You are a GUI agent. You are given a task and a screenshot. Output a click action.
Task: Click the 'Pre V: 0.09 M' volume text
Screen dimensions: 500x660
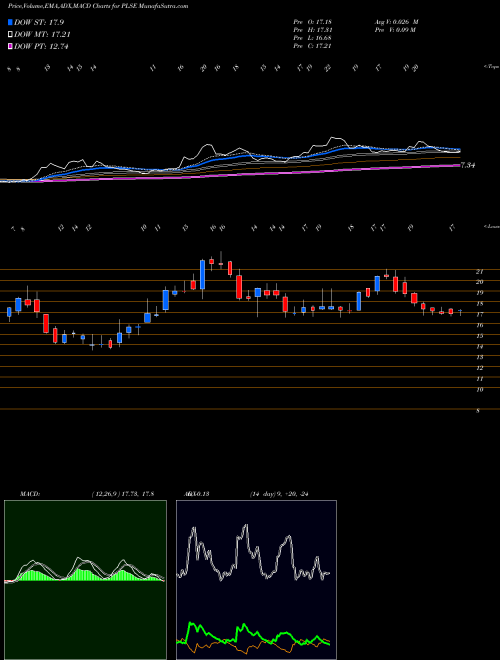[x=395, y=30]
